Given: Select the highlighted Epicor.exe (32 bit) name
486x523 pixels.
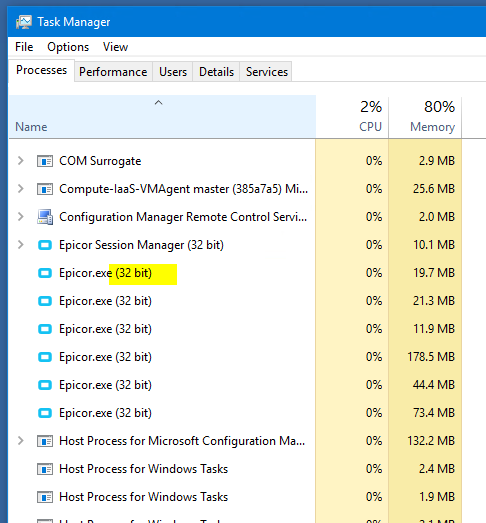Looking at the screenshot, I should pos(105,273).
